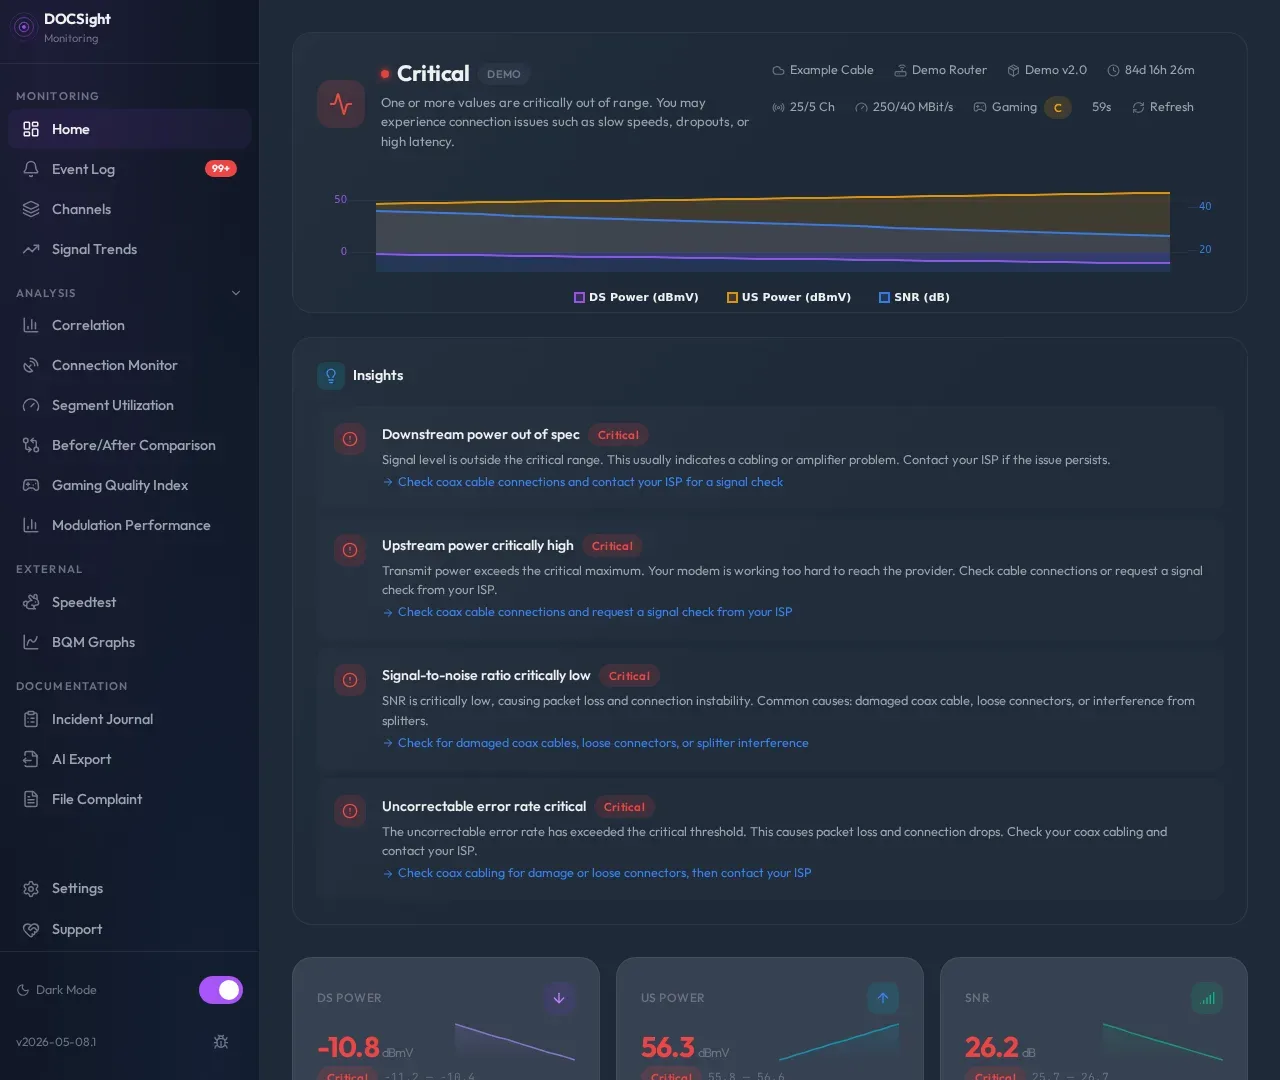Open Settings from sidebar
1280x1080 pixels.
129,888
